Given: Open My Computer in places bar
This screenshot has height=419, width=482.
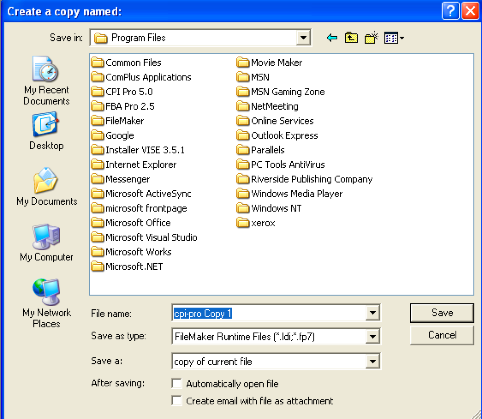Looking at the screenshot, I should 46,243.
